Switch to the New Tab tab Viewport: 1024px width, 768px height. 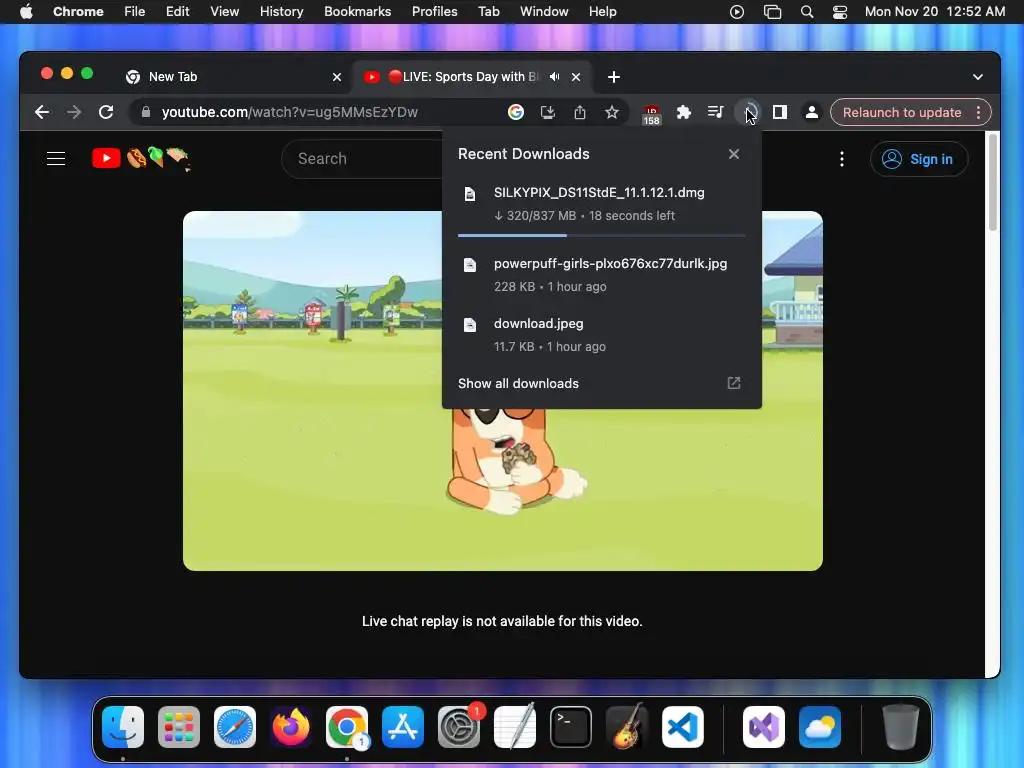click(234, 77)
